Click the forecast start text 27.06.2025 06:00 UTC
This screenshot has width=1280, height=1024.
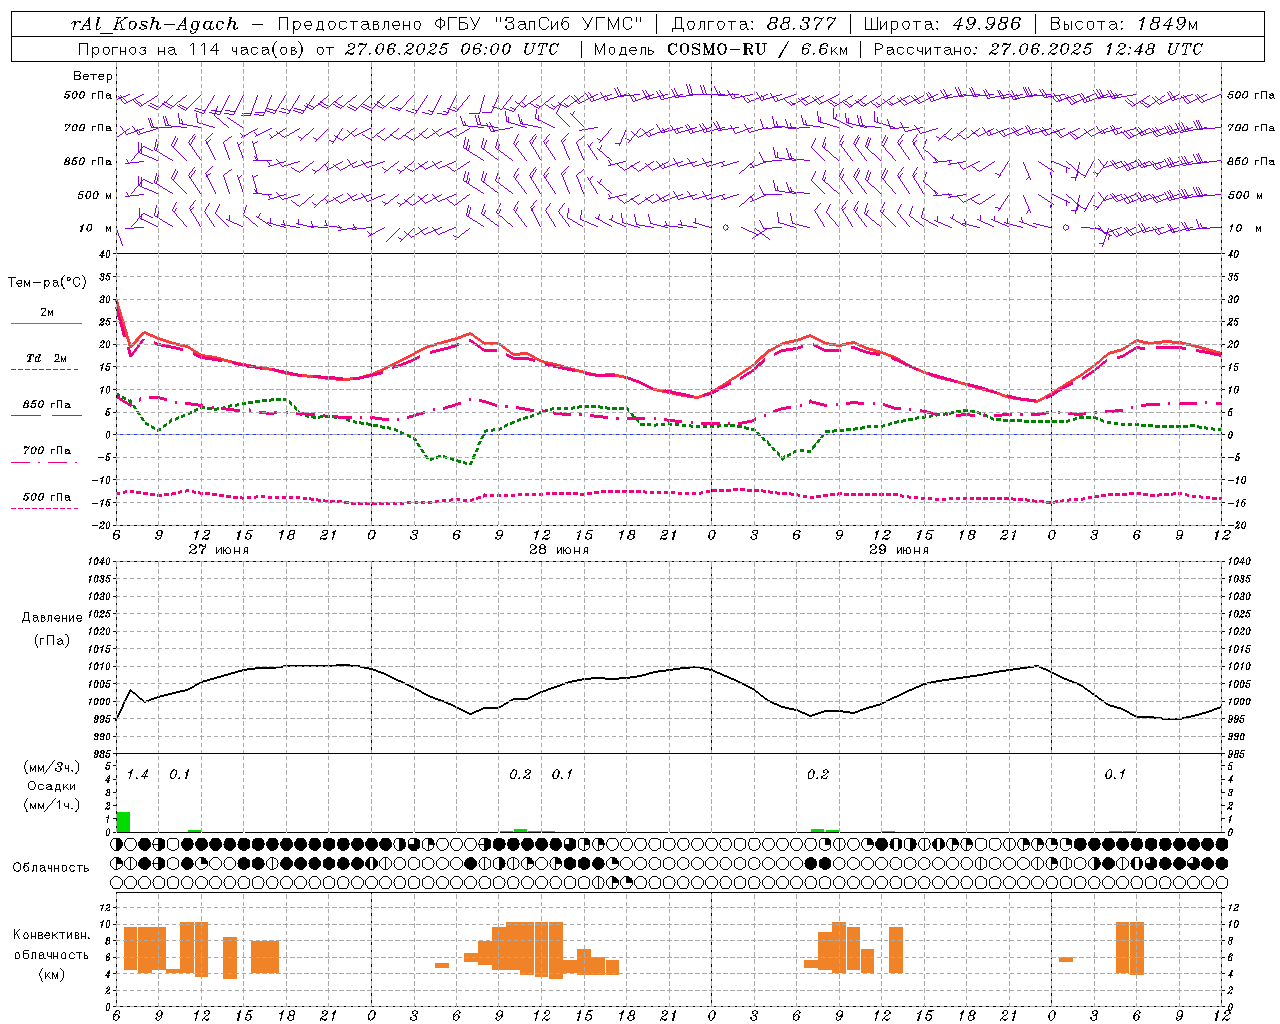coord(452,49)
